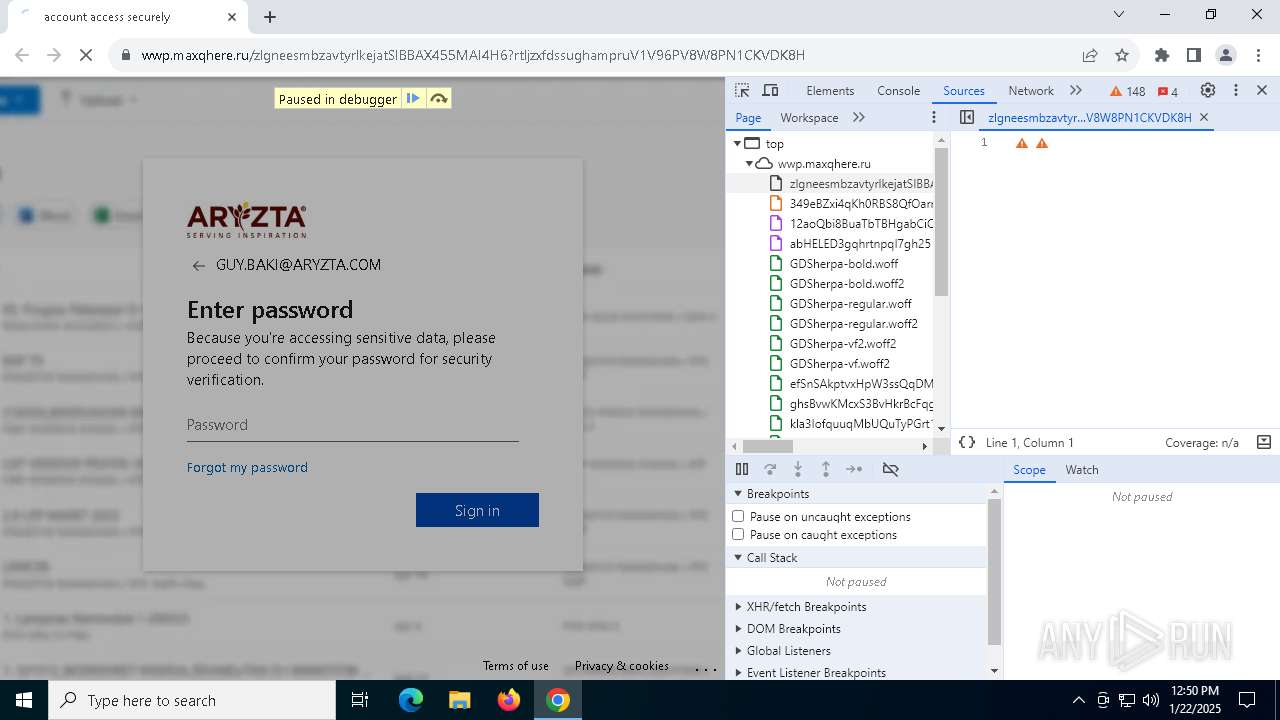Open Firefox from the taskbar

point(509,700)
